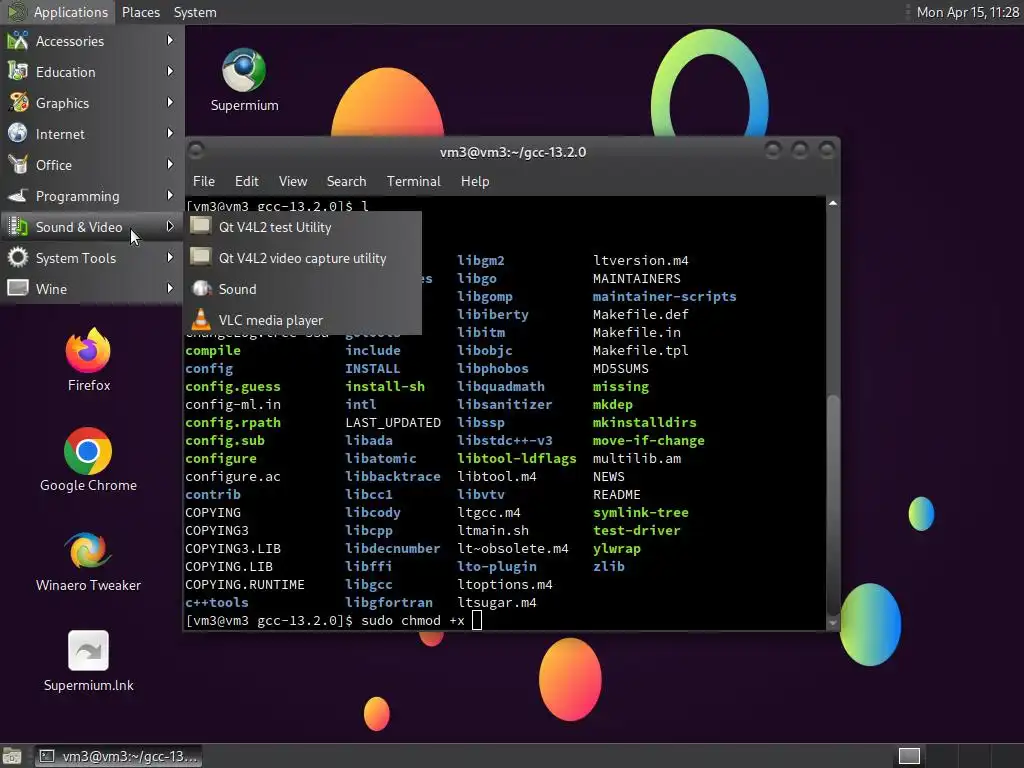
Task: Open the Places panel menu
Action: (x=140, y=12)
